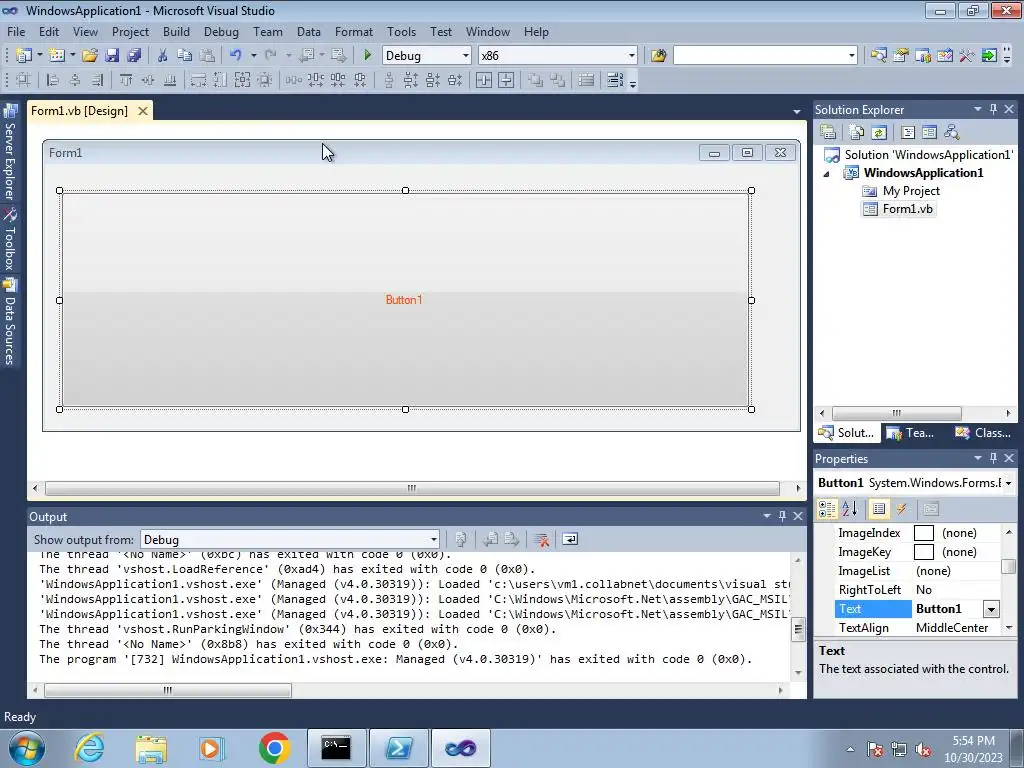Viewport: 1024px width, 768px height.
Task: Click the Make Same Width icon
Action: tap(198, 80)
